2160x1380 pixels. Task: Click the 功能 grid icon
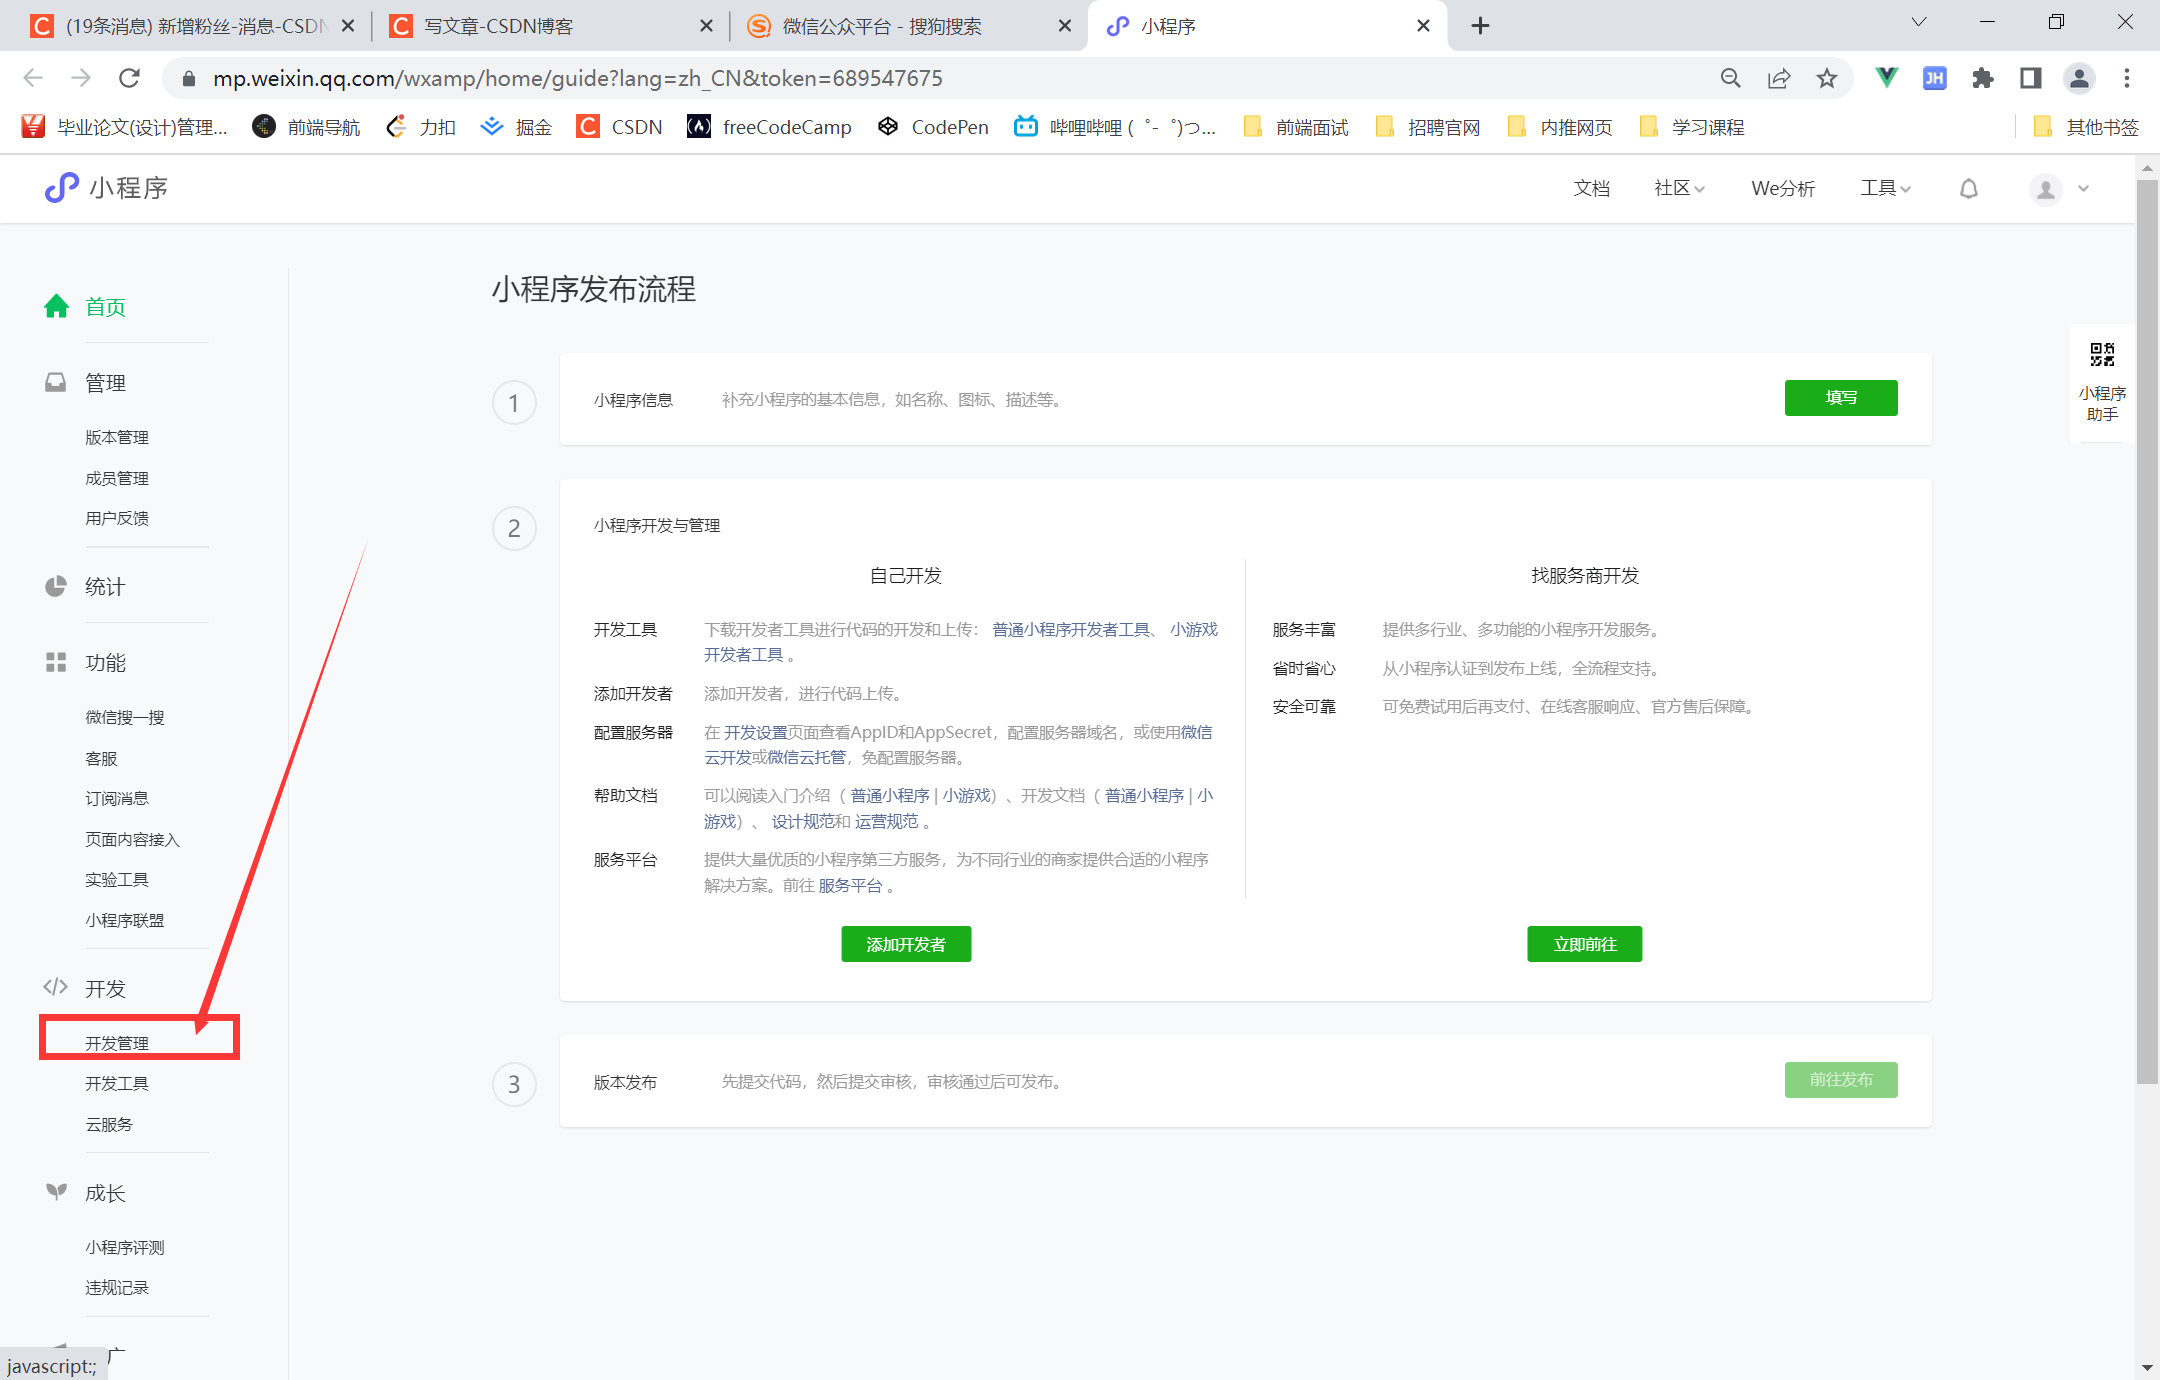click(56, 662)
